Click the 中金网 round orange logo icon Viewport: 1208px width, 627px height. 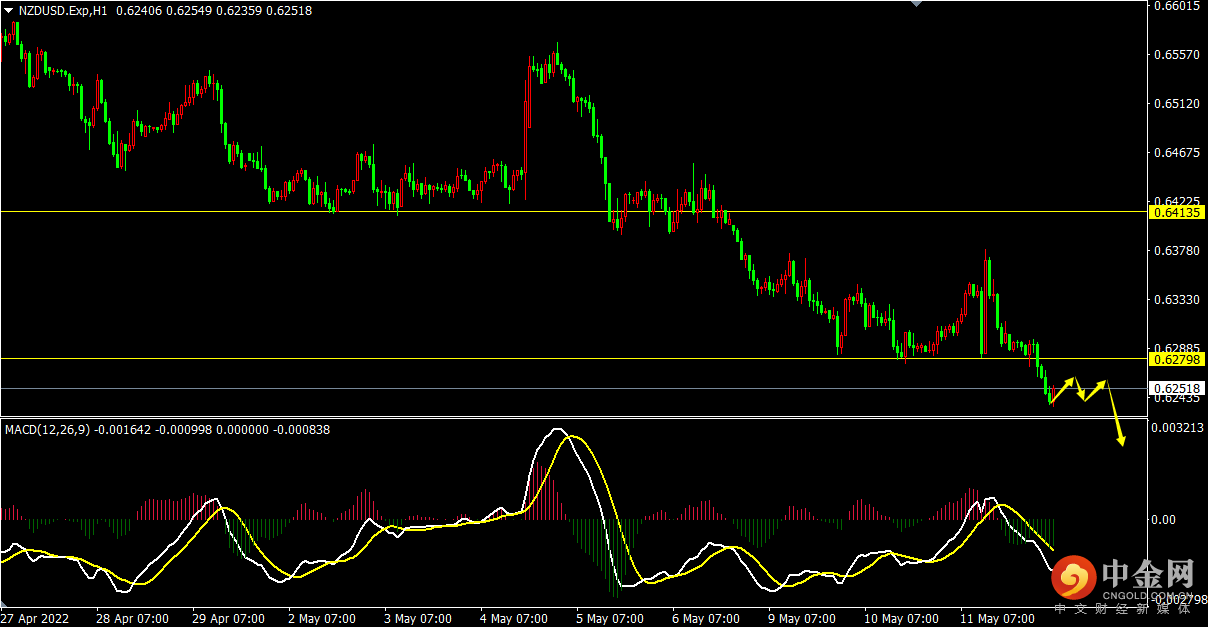pyautogui.click(x=1073, y=577)
